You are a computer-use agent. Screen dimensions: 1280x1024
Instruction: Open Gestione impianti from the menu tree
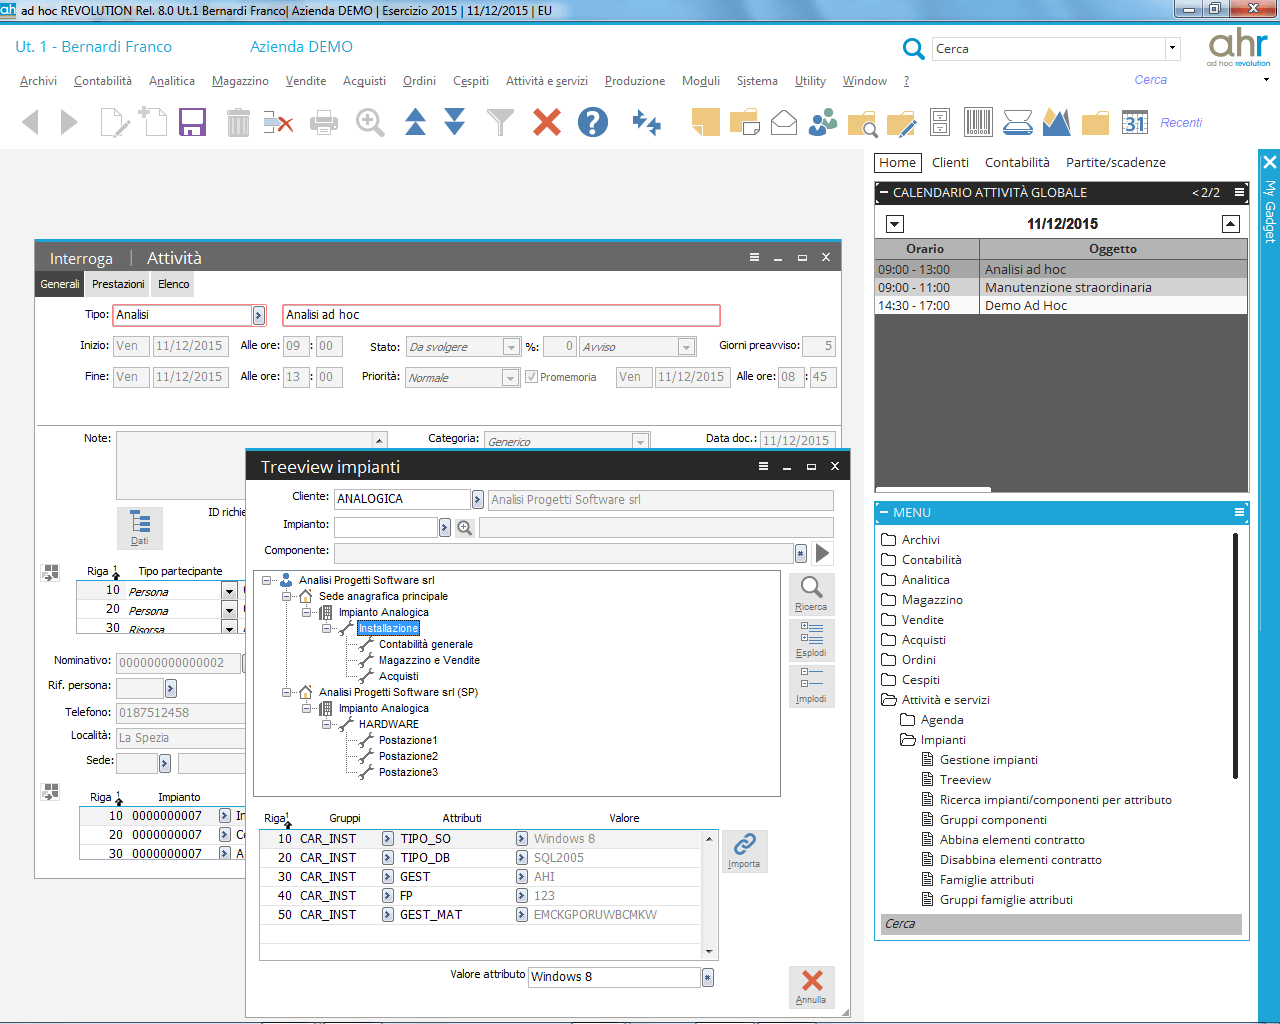(x=988, y=760)
